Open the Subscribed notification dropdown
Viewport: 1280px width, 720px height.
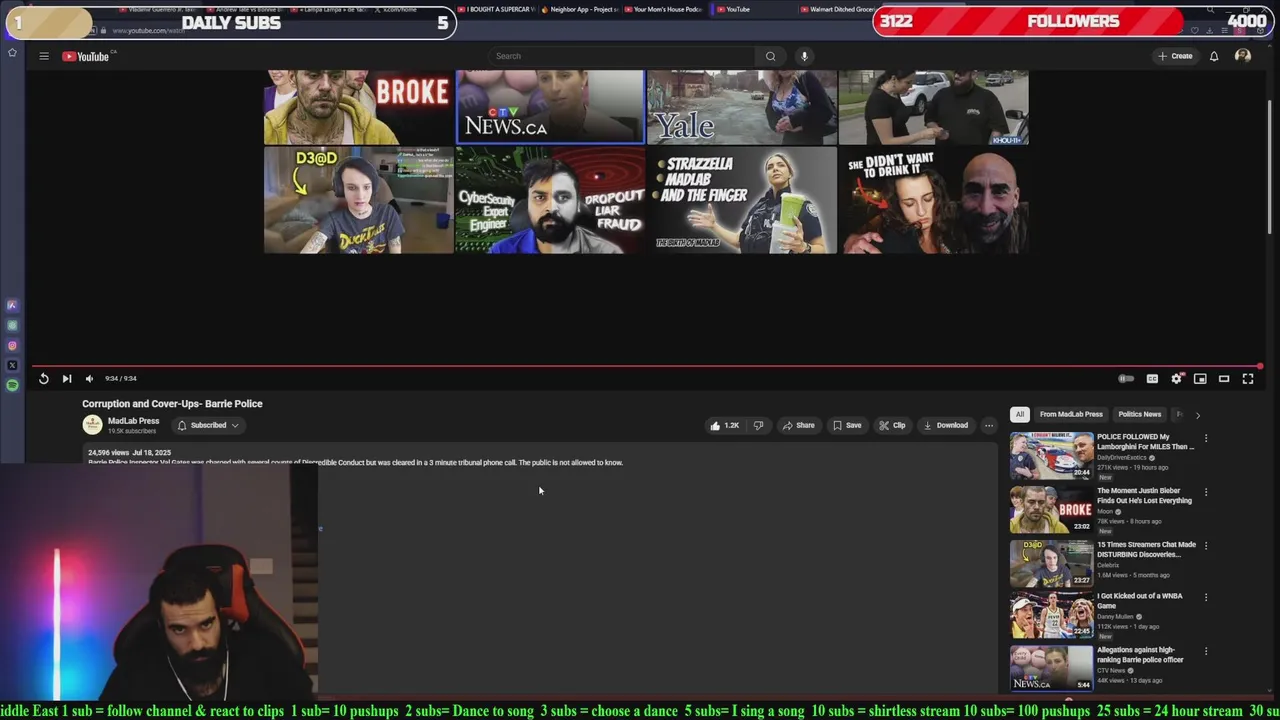click(x=208, y=425)
